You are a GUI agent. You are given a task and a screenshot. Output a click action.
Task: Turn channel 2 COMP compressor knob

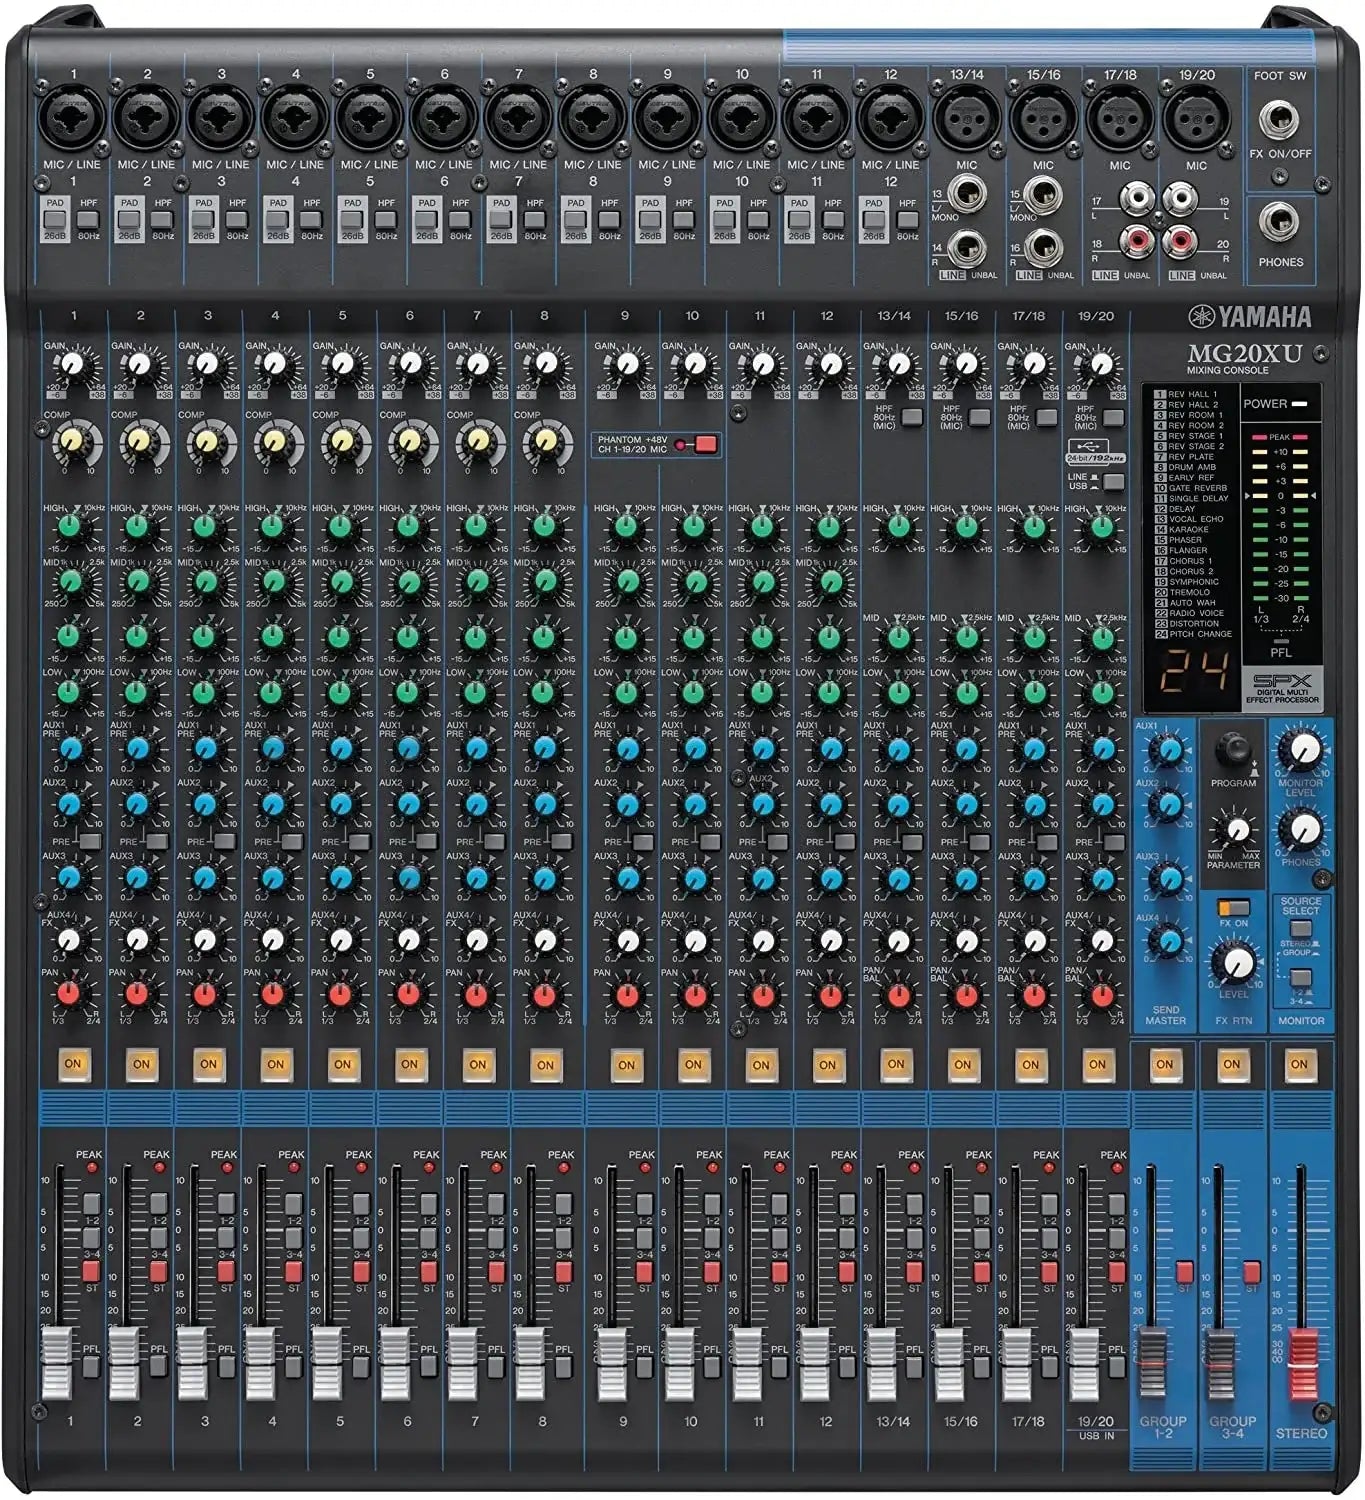pos(140,440)
